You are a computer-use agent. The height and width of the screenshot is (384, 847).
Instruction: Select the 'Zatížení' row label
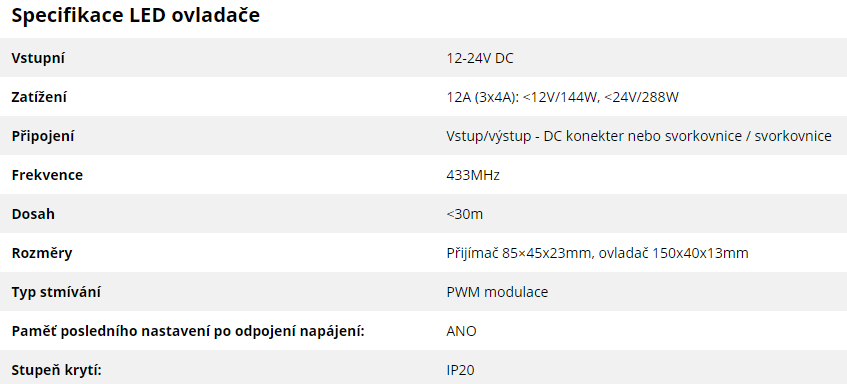(39, 97)
